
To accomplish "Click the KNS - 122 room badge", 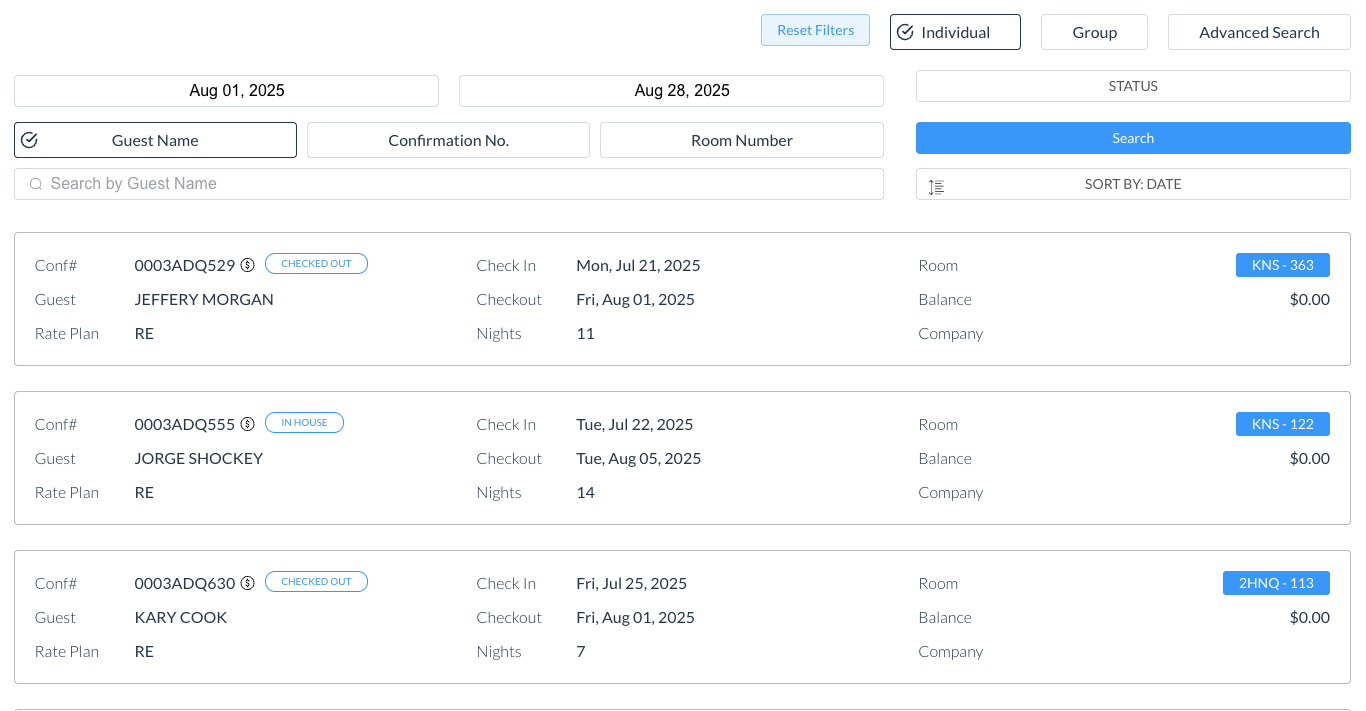I will coord(1282,424).
